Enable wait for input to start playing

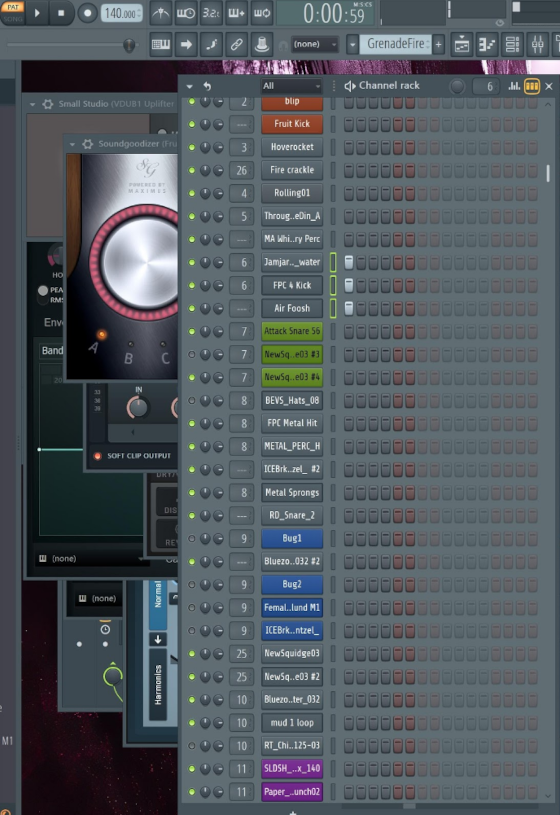(186, 13)
